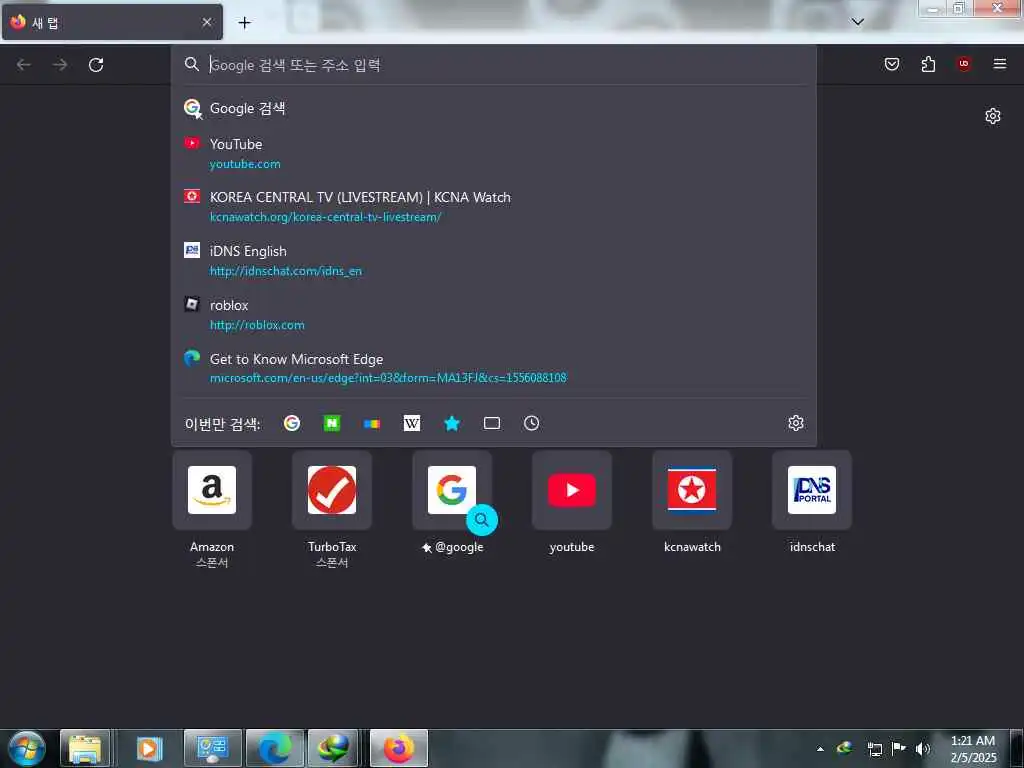
Task: Focus the Google search or address field
Action: point(494,65)
